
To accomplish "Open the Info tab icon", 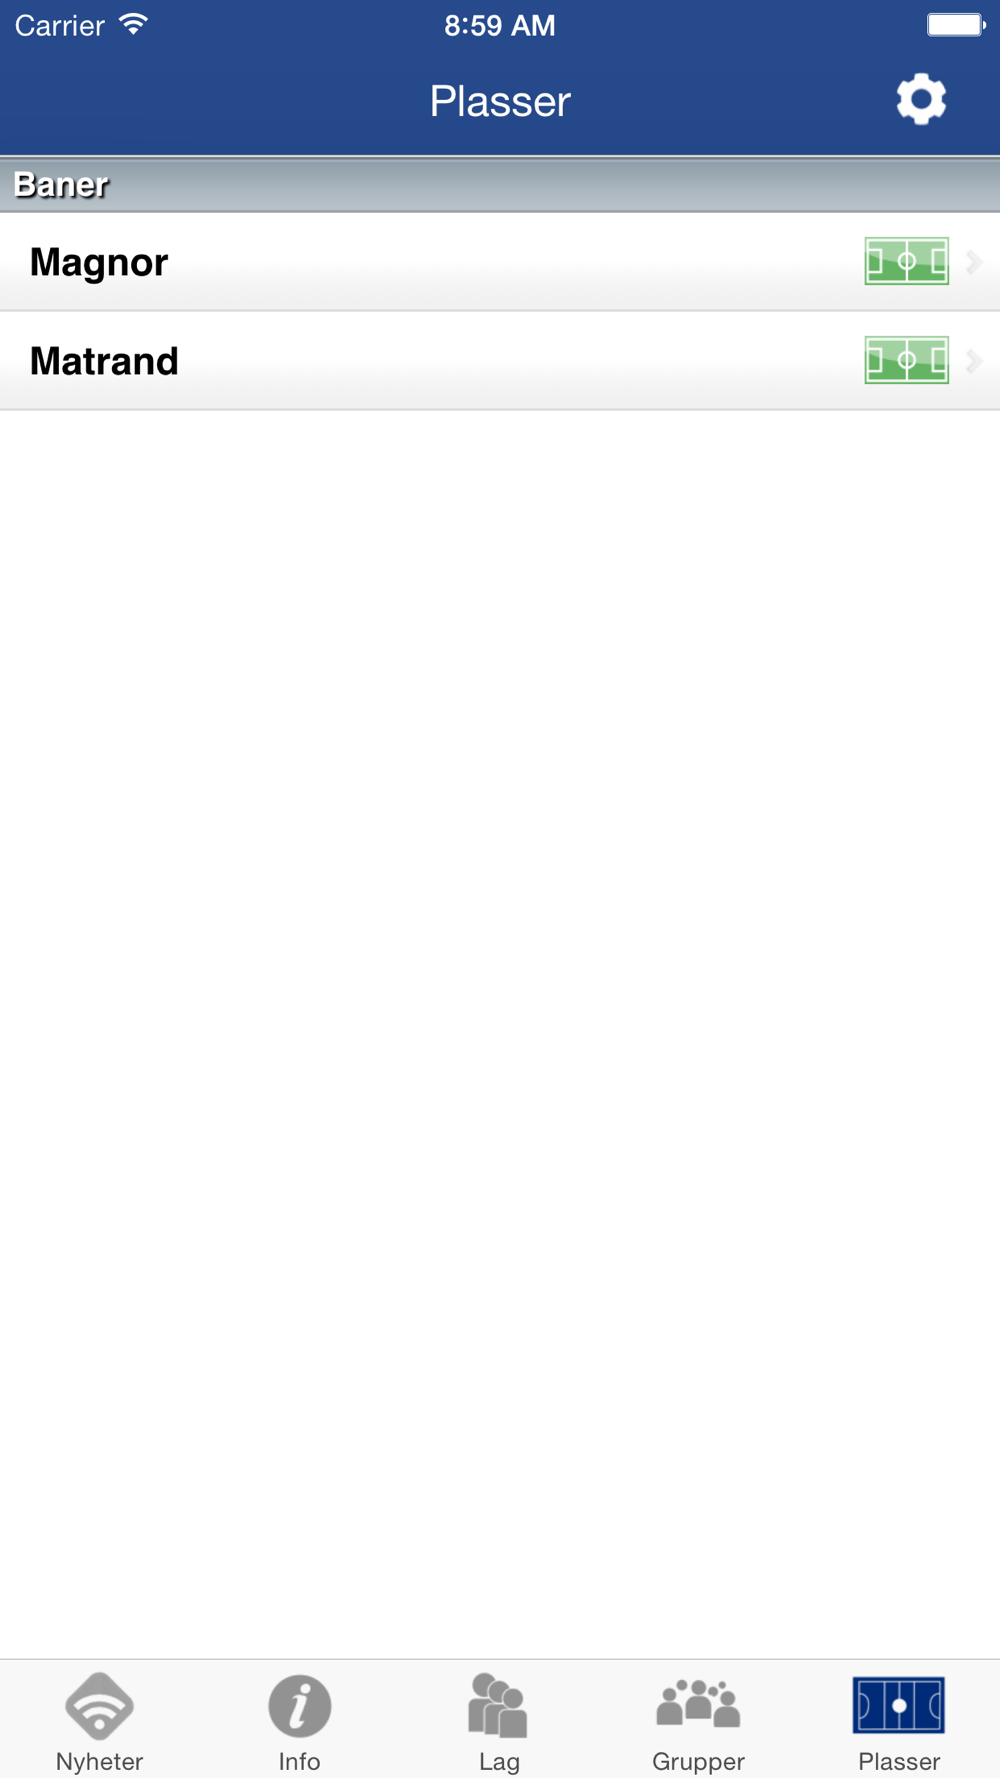I will tap(299, 1706).
